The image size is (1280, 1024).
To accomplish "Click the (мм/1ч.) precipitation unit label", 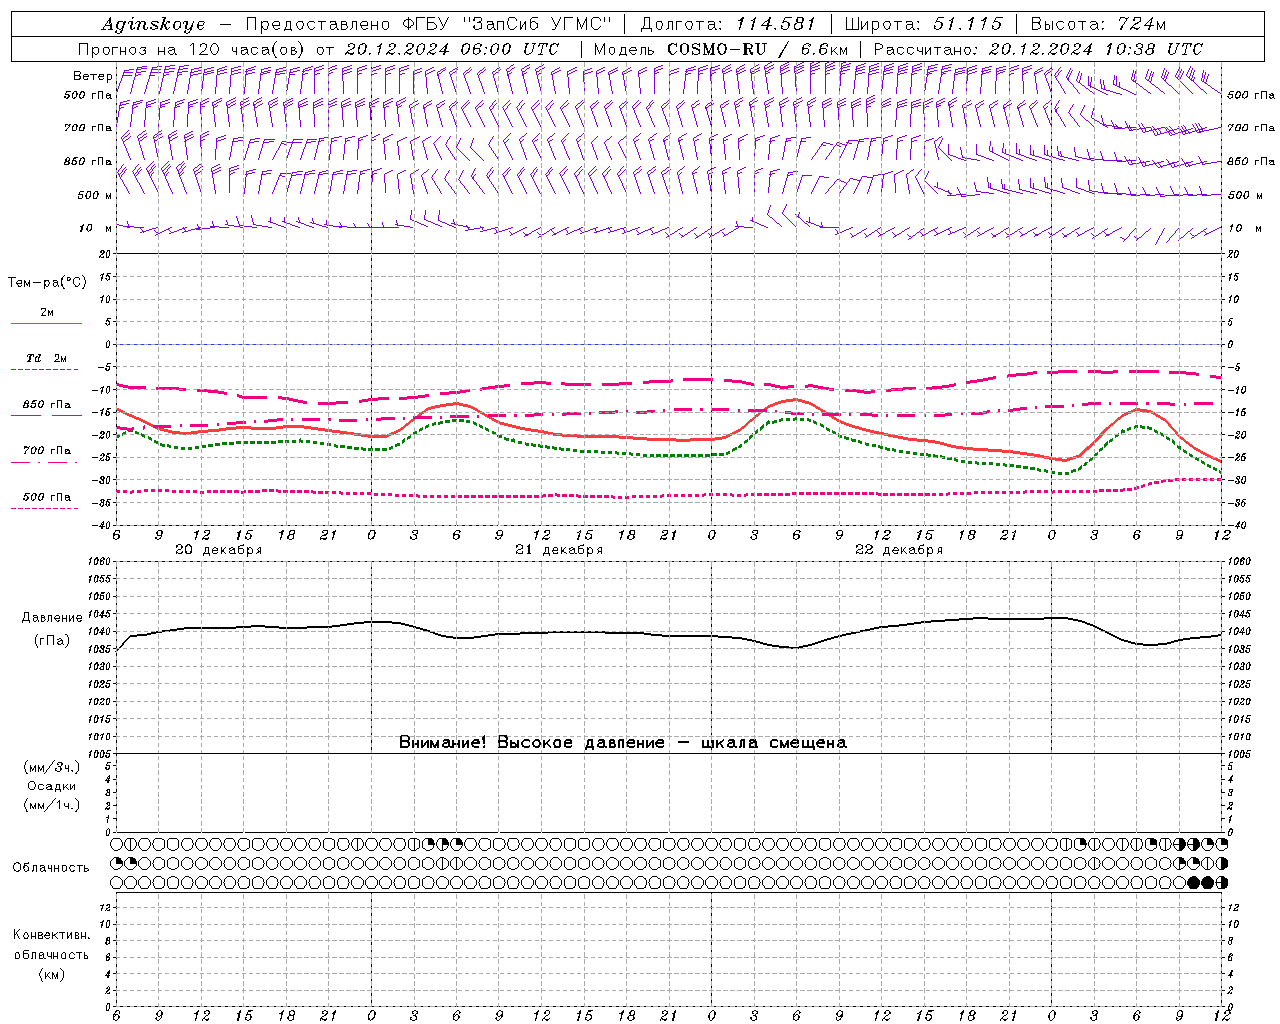I will (52, 805).
